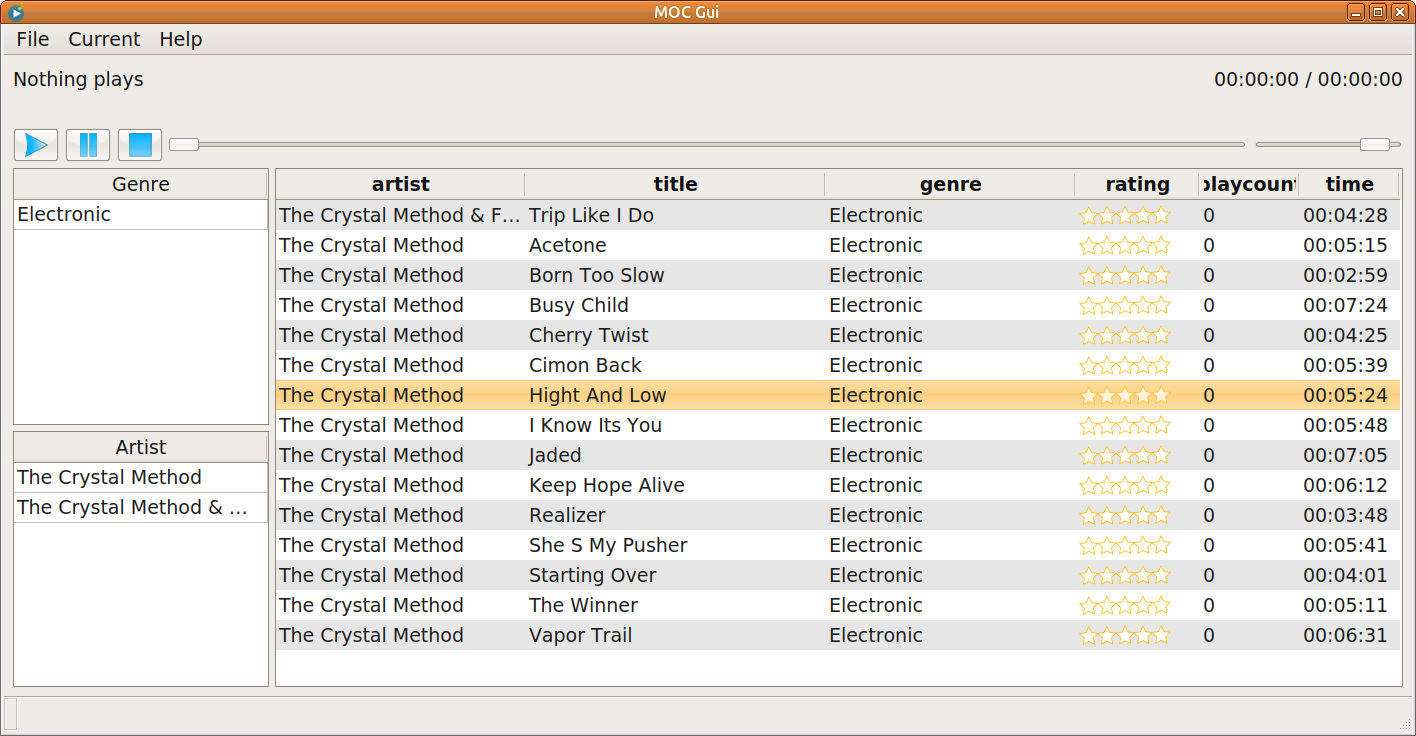
Task: Stop playback with the Stop button
Action: (x=140, y=145)
